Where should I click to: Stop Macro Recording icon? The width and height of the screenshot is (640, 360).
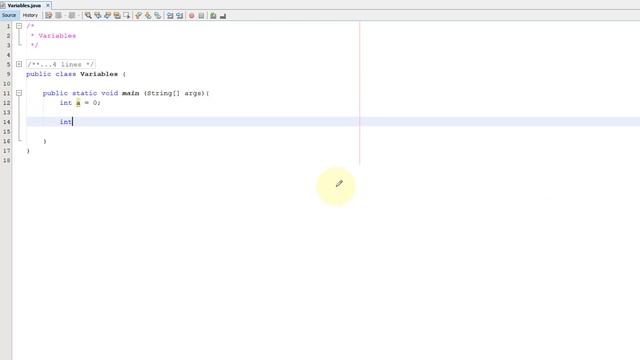click(201, 16)
